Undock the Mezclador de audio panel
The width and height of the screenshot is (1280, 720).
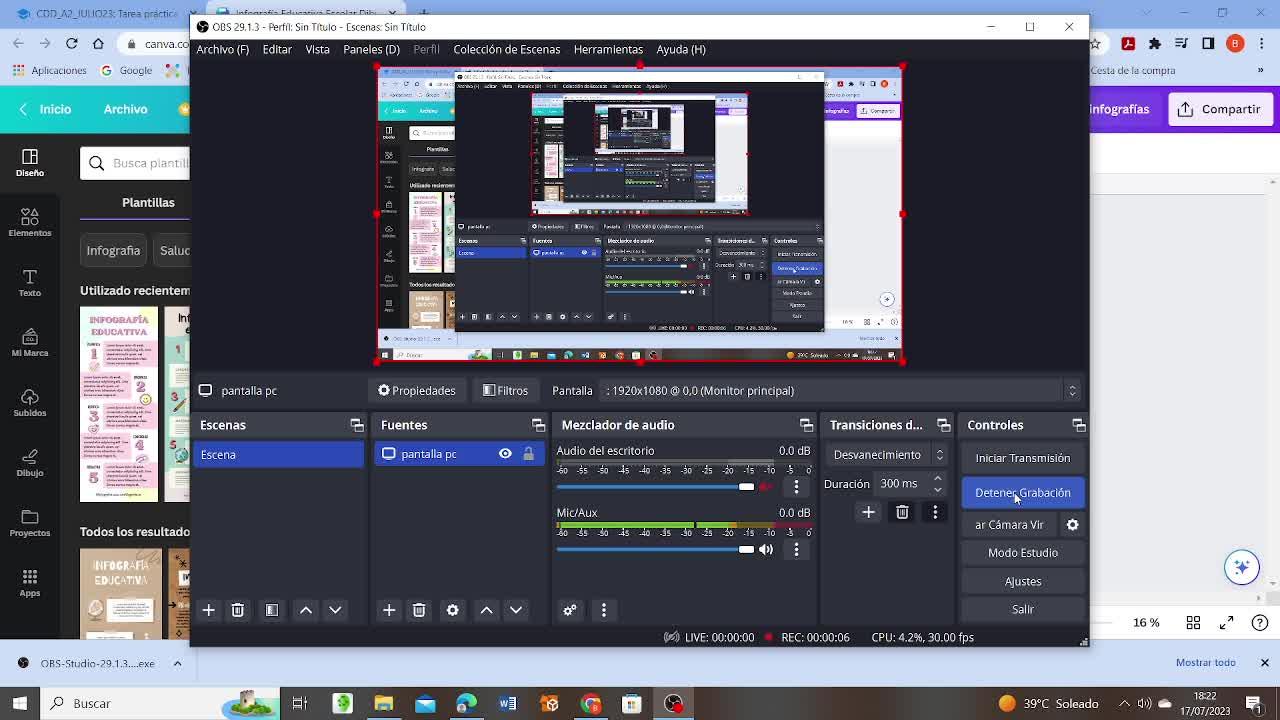click(x=806, y=425)
